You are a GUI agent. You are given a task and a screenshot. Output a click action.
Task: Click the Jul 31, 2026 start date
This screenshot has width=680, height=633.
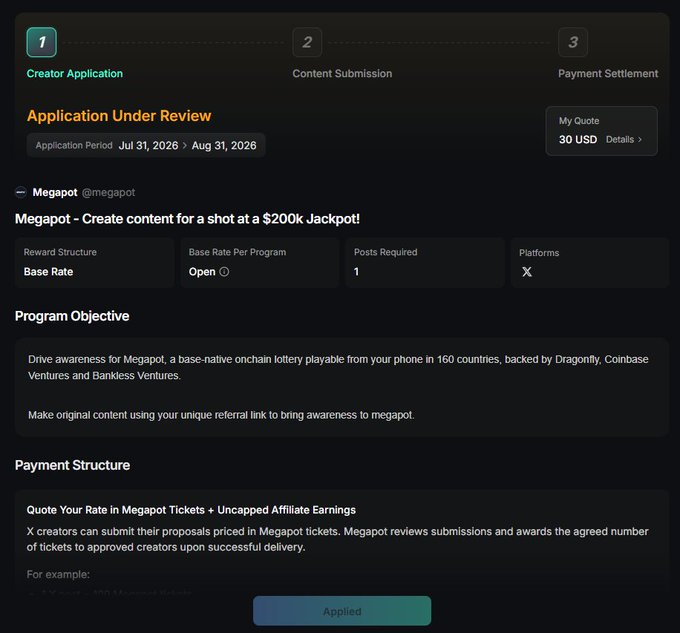point(148,145)
